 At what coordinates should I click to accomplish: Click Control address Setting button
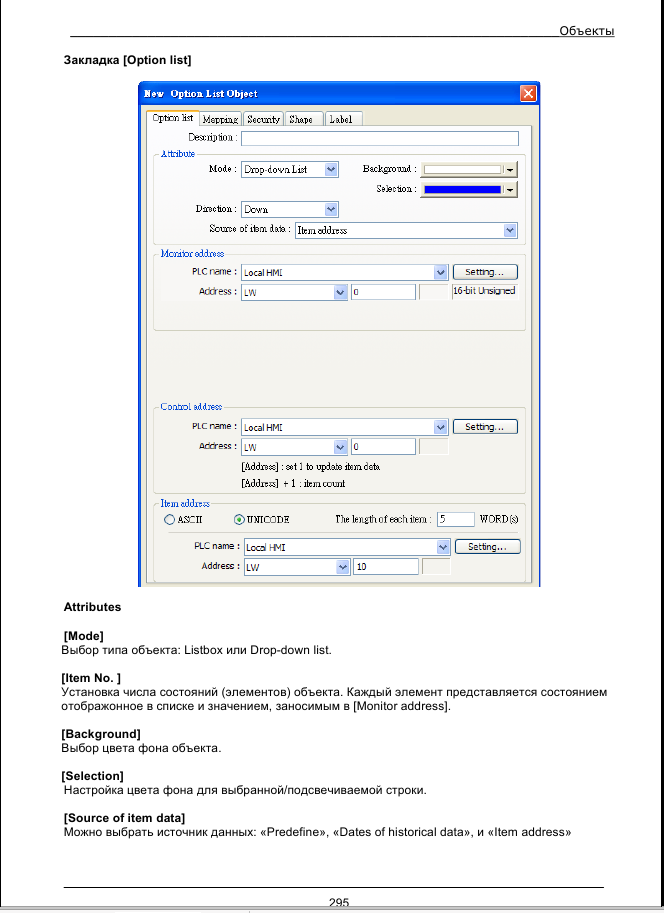(x=485, y=427)
